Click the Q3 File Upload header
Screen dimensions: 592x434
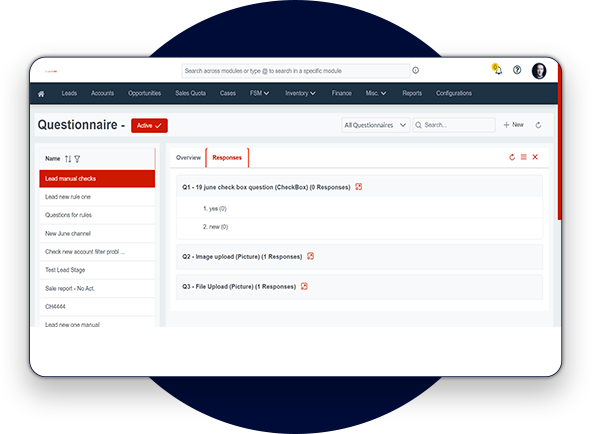359,287
